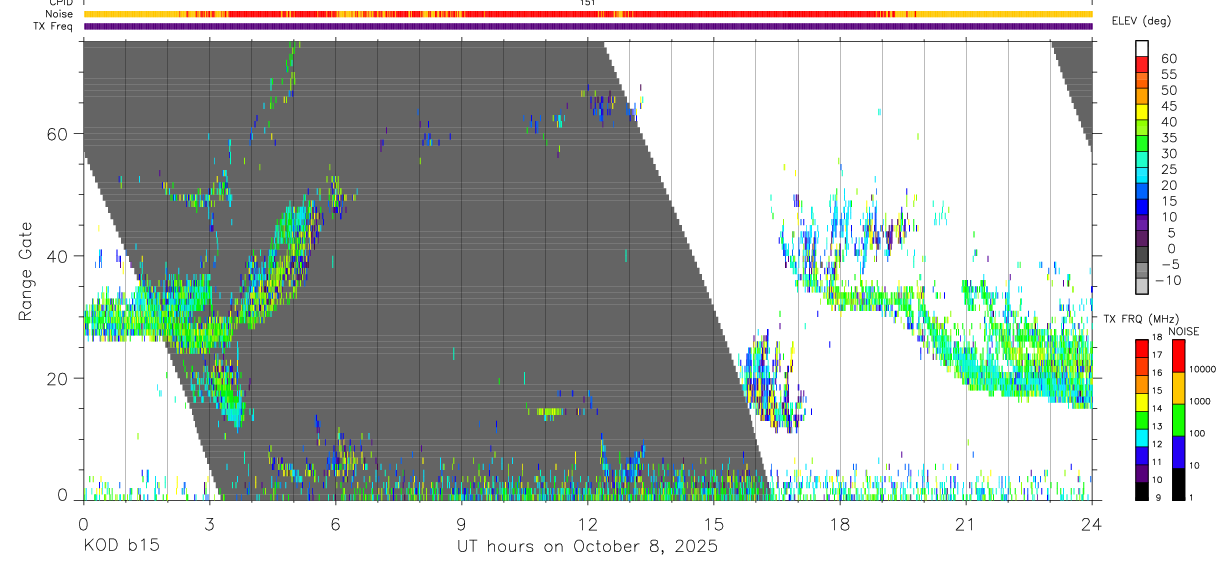This screenshot has width=1228, height=567.
Task: Click the white top segment of ELEV color bar
Action: coord(1143,48)
